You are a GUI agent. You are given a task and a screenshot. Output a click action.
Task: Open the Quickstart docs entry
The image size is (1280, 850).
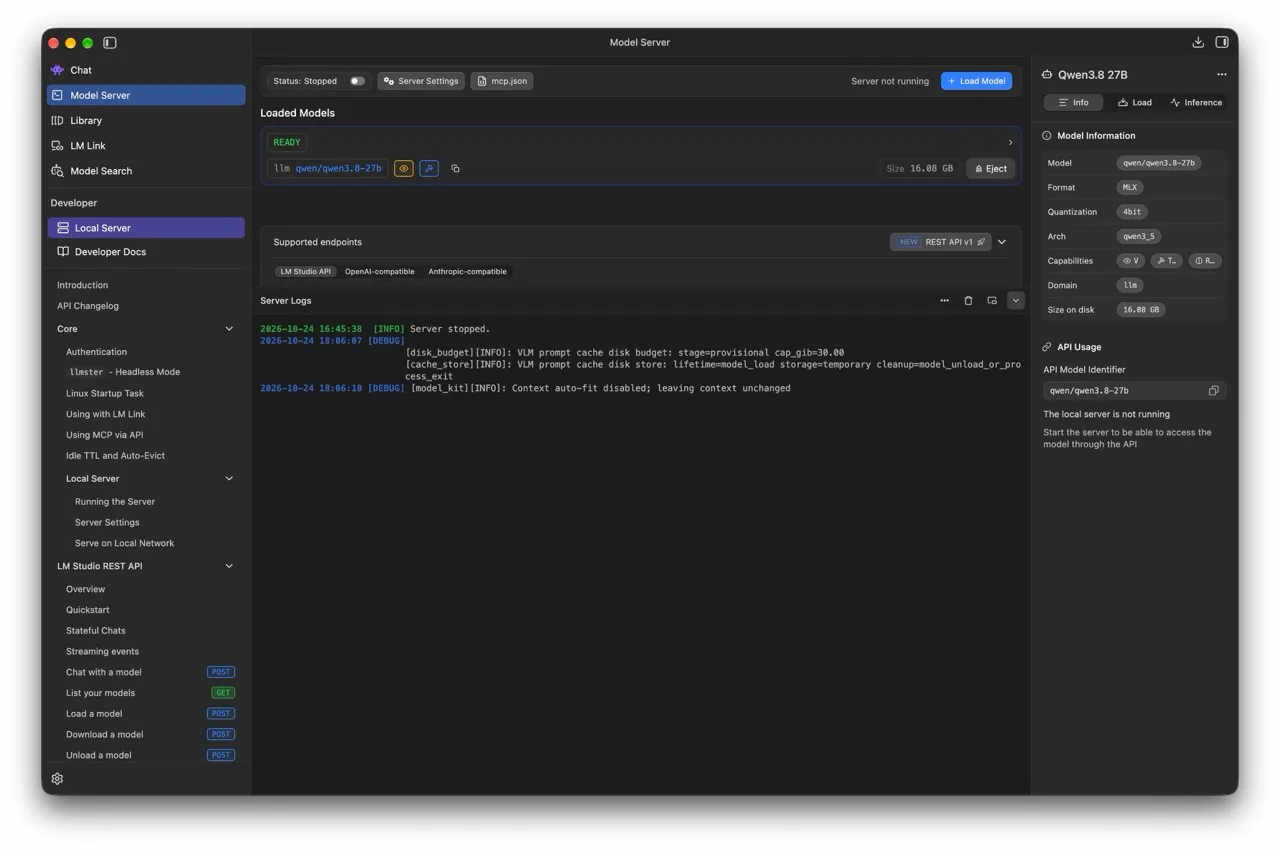(88, 610)
